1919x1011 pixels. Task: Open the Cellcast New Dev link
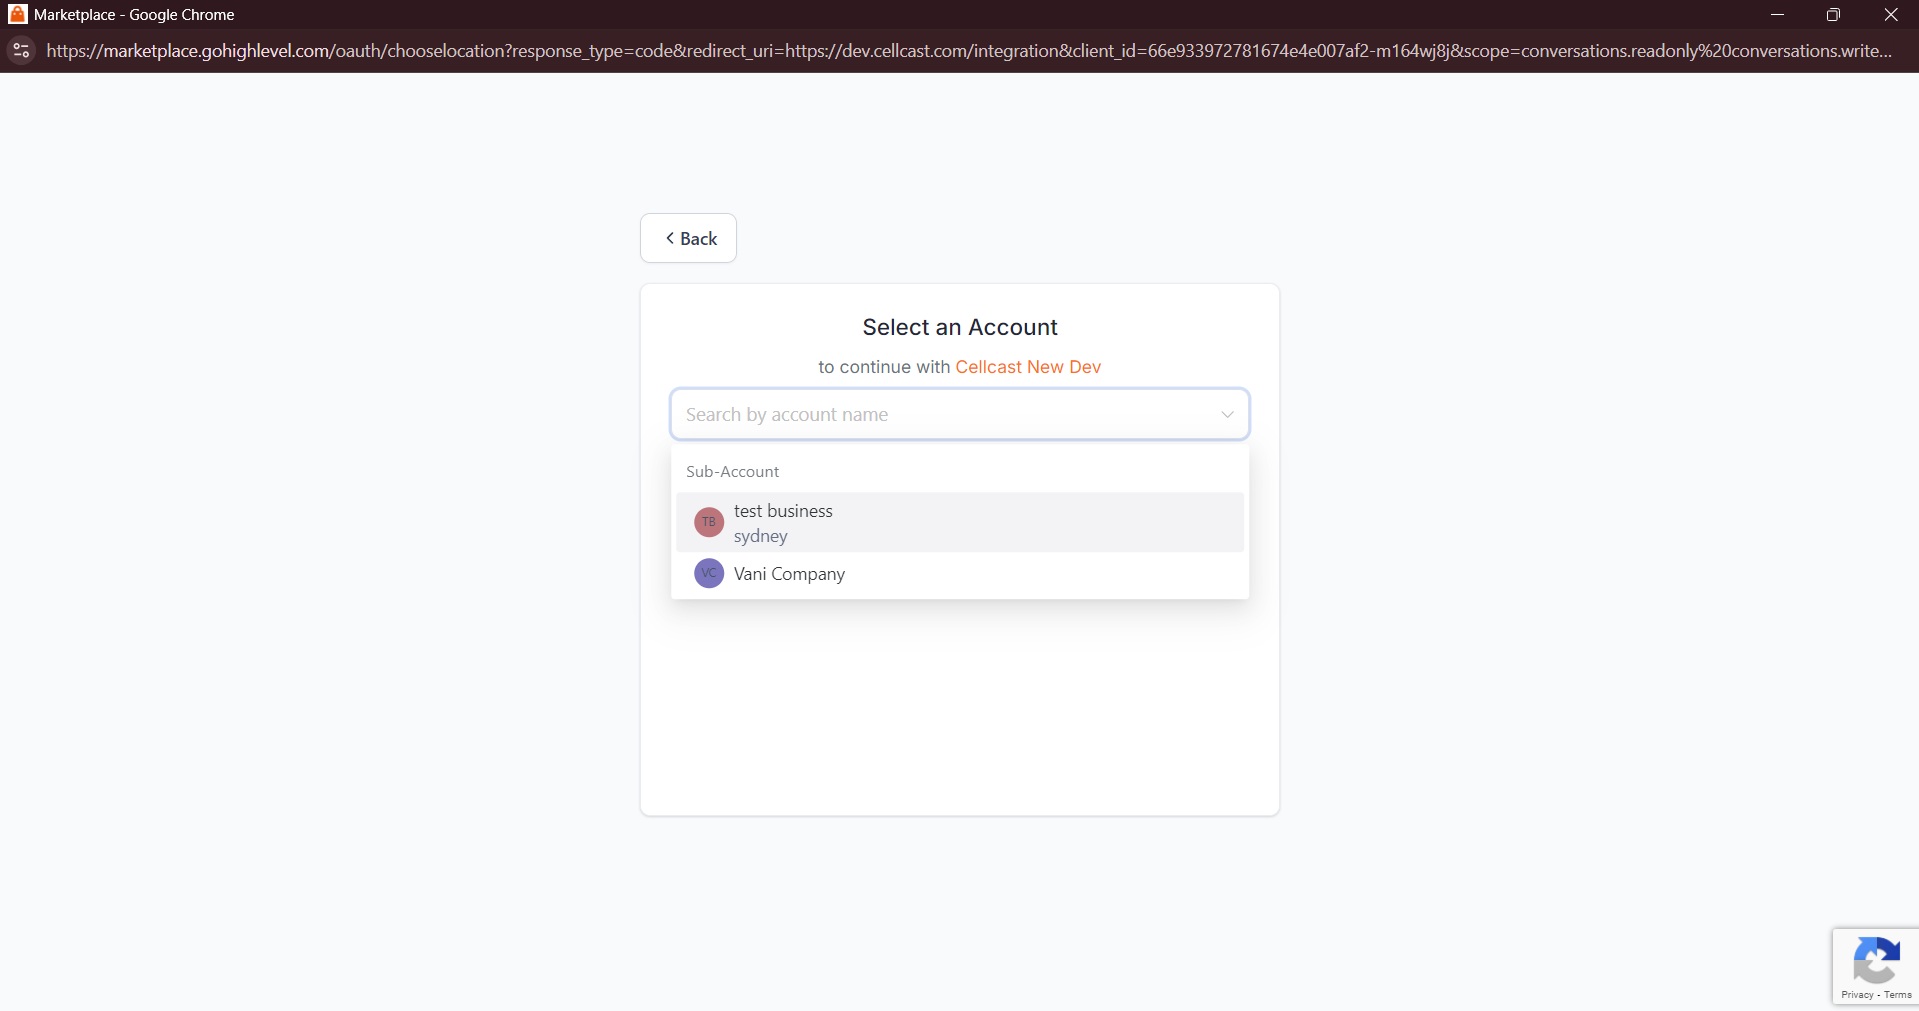tap(1028, 367)
